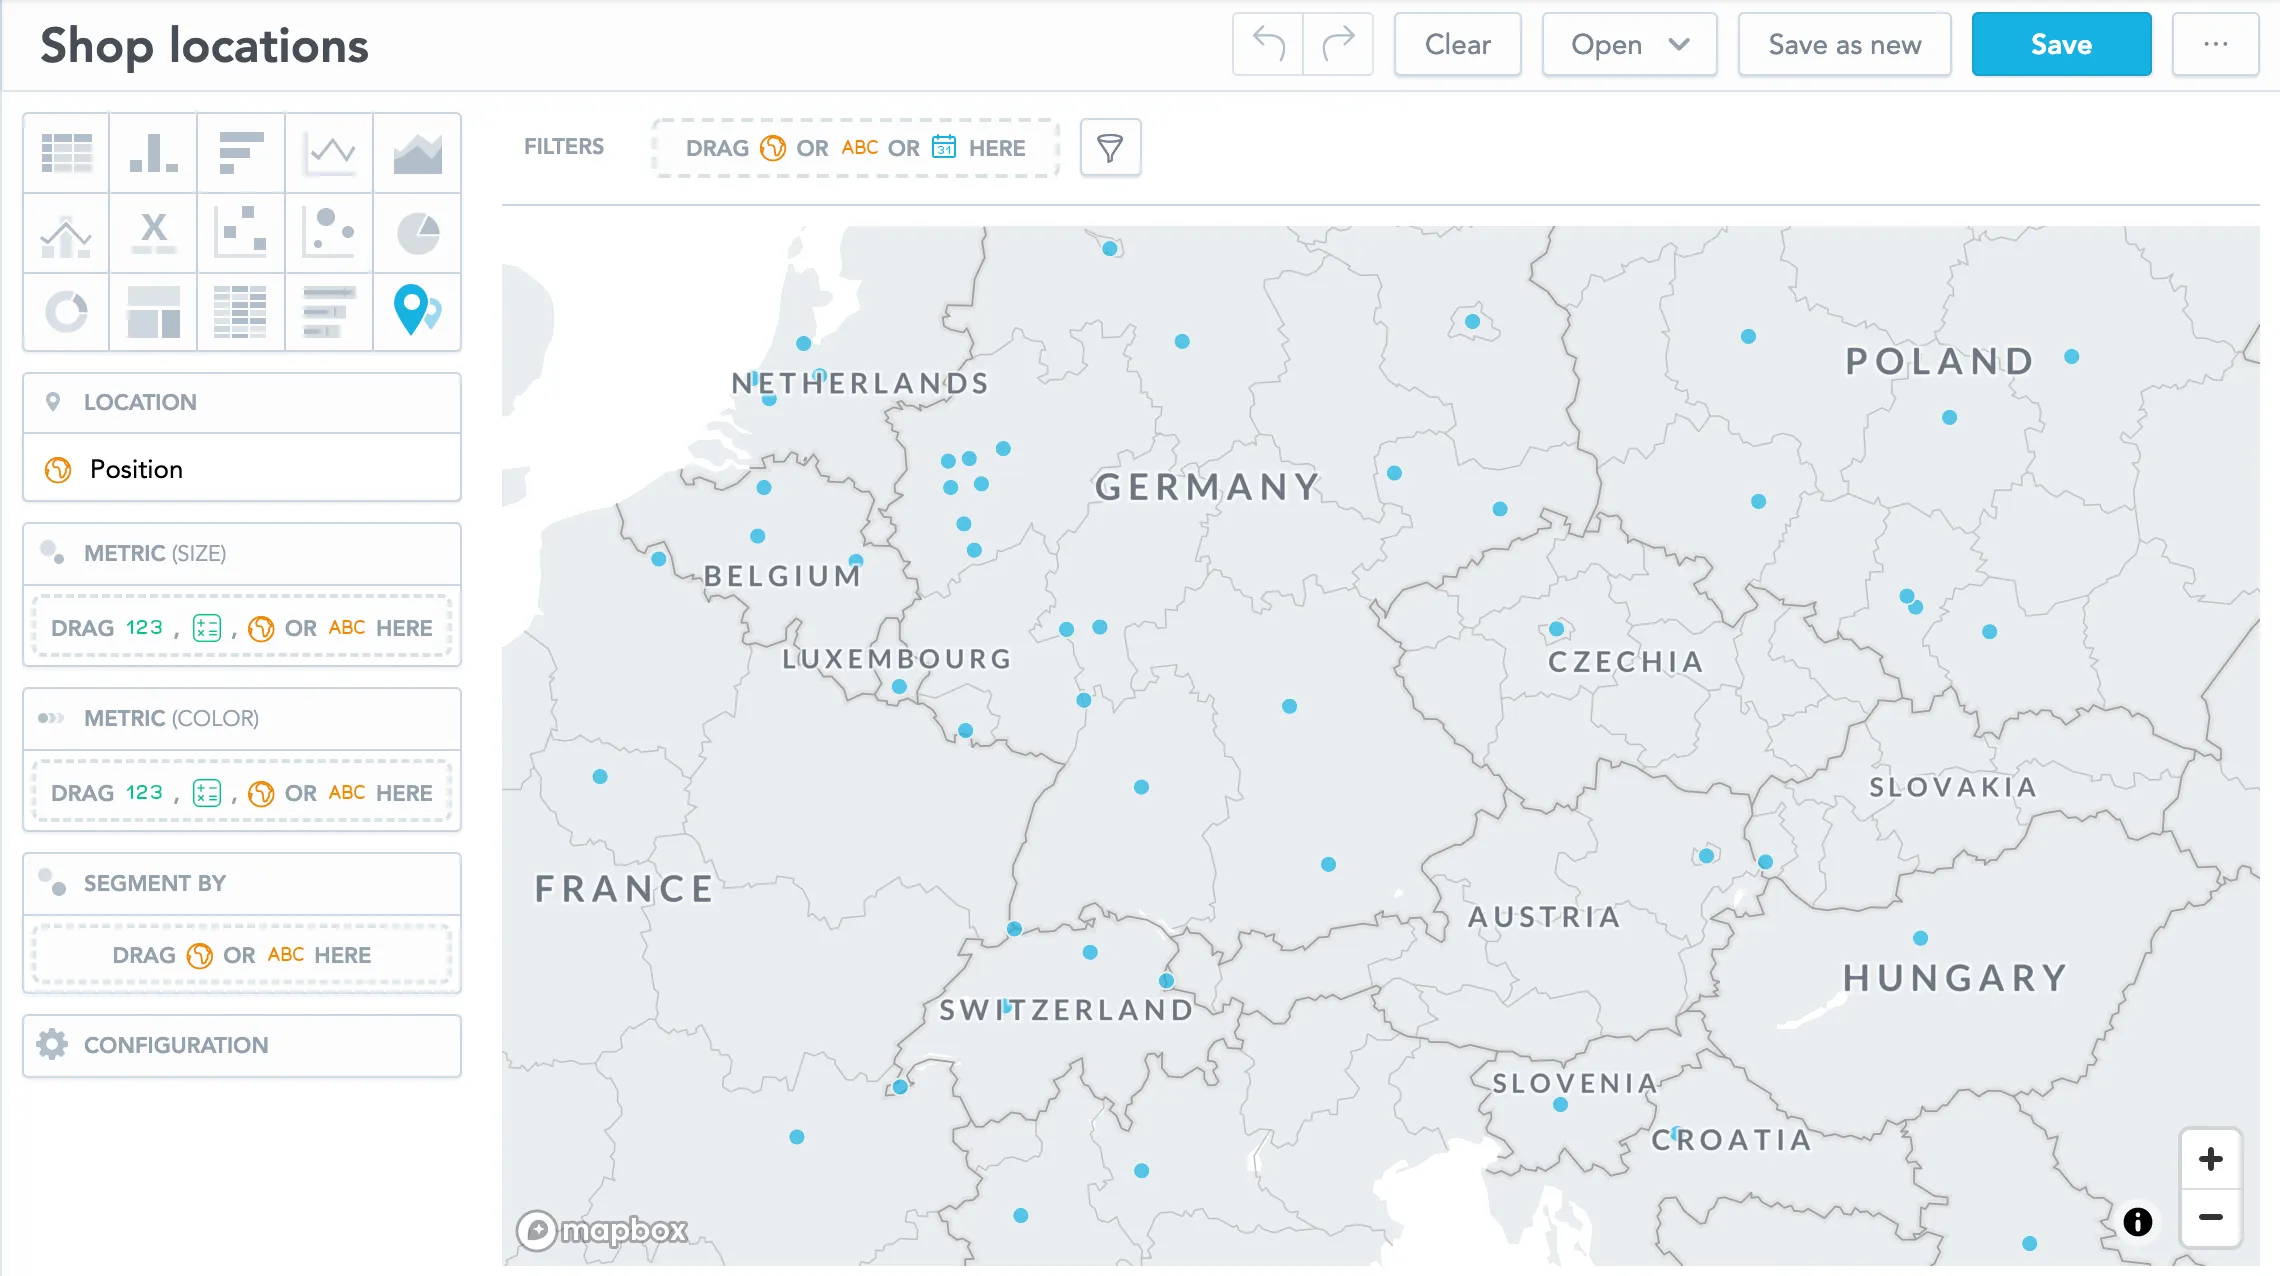Image resolution: width=2280 pixels, height=1276 pixels.
Task: Open the filter options funnel icon
Action: [1110, 147]
